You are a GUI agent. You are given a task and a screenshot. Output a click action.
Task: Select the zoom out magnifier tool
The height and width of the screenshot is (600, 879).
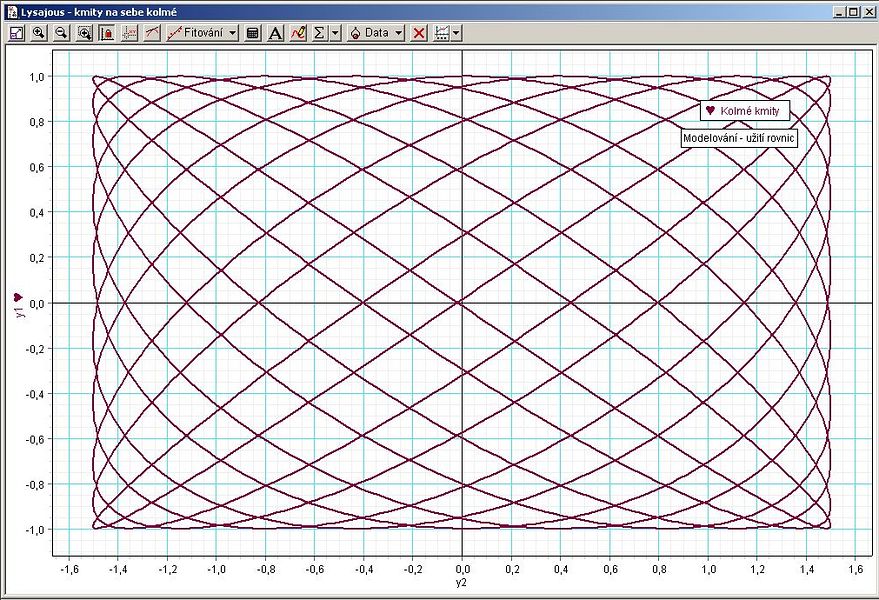click(61, 33)
